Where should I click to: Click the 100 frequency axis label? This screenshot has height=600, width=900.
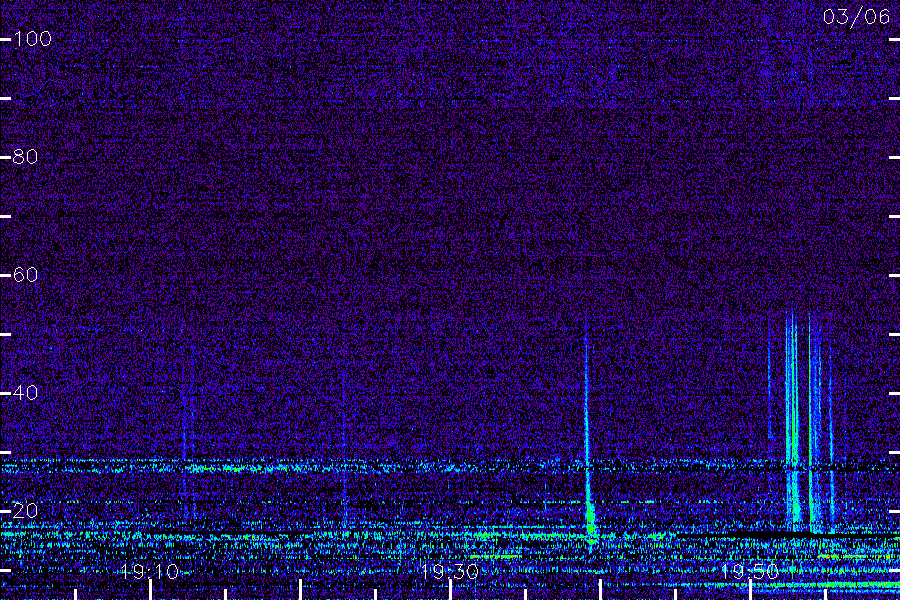point(33,39)
